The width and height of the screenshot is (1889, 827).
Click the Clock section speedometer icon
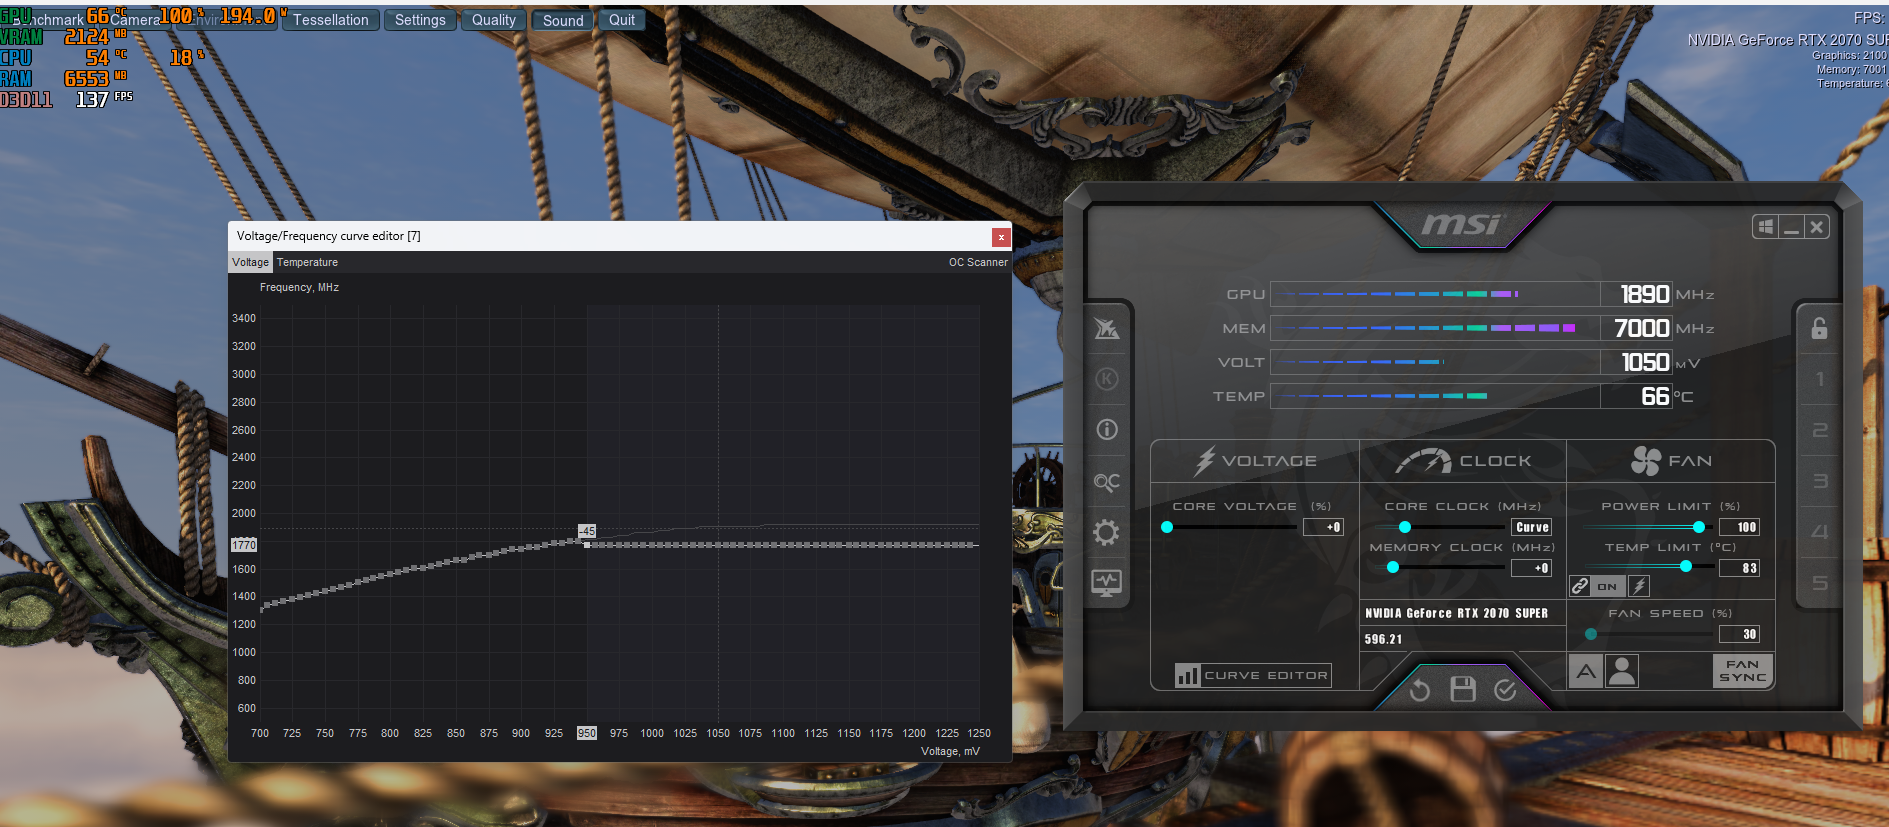[x=1424, y=461]
